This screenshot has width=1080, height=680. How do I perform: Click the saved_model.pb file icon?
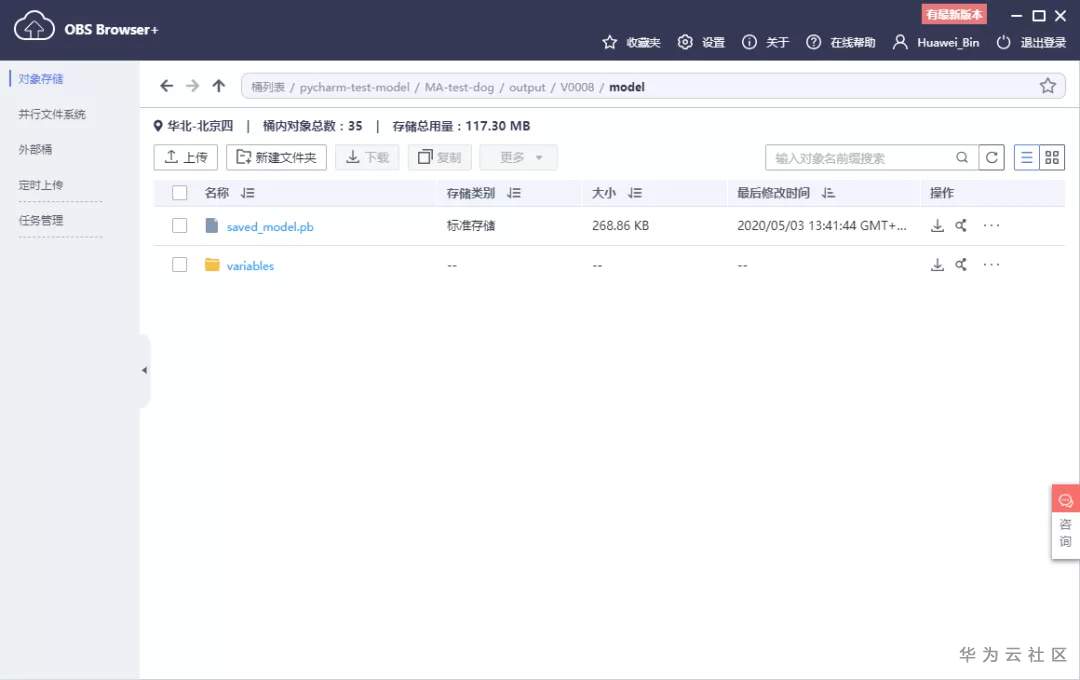pos(211,225)
